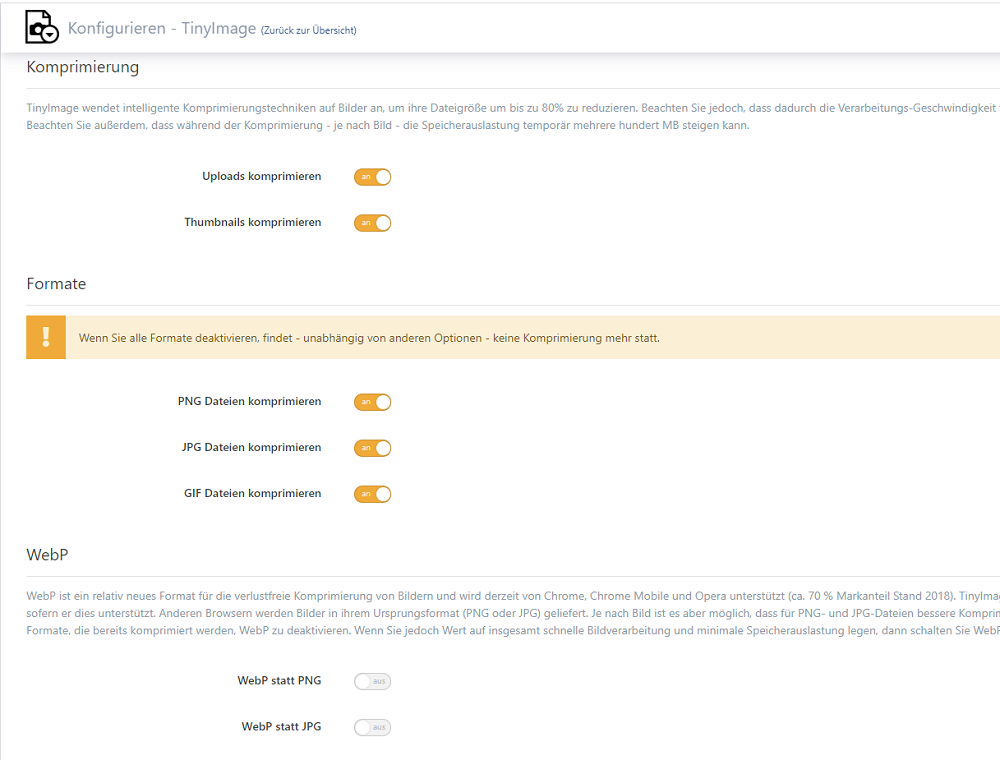
Task: Click the 'Konfigurieren - TinyImage' page title
Action: [x=161, y=28]
